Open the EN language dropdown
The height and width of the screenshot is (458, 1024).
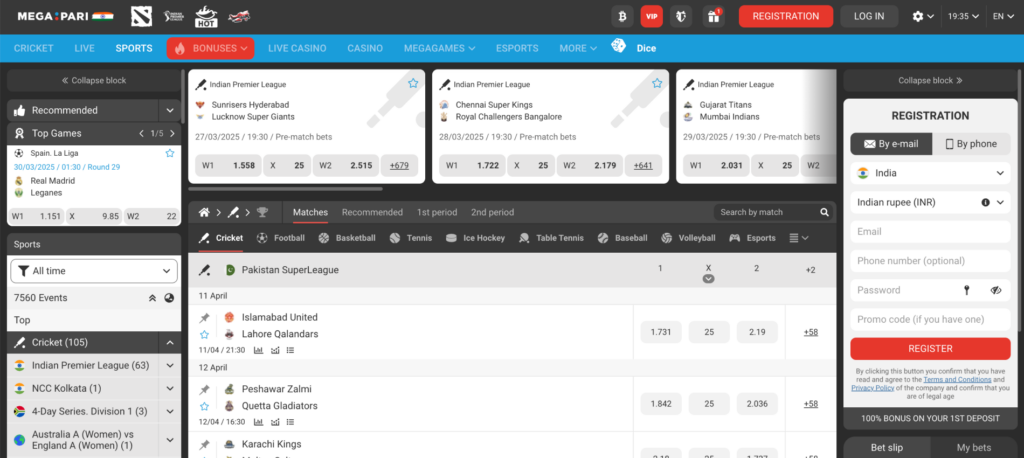point(1003,16)
